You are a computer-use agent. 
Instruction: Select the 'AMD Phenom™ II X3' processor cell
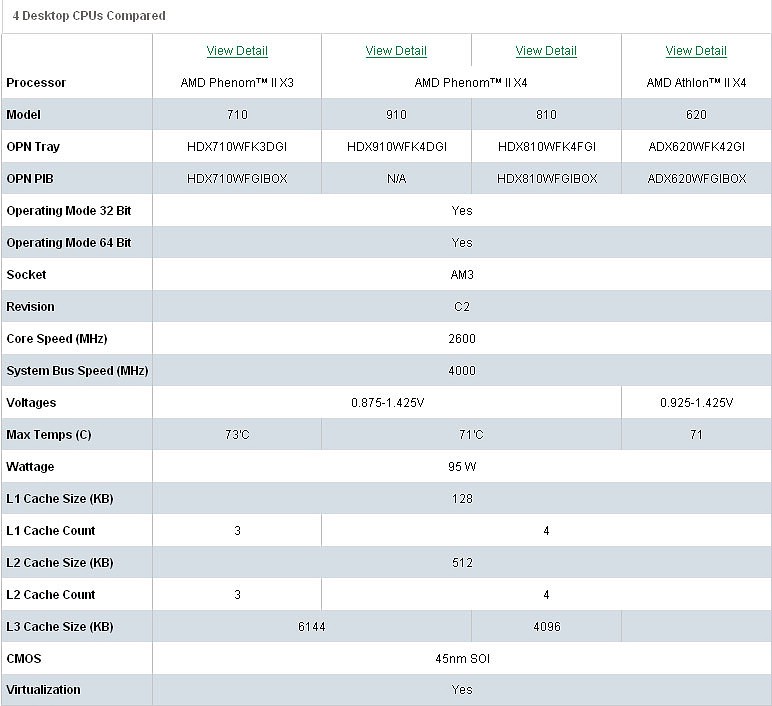[237, 83]
